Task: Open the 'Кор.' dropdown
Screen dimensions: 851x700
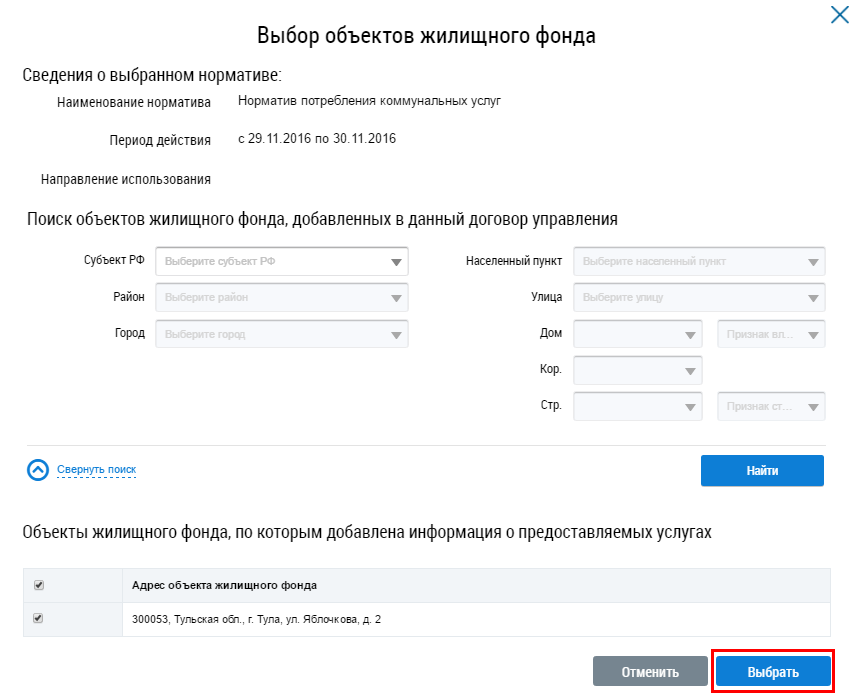Action: coord(638,370)
